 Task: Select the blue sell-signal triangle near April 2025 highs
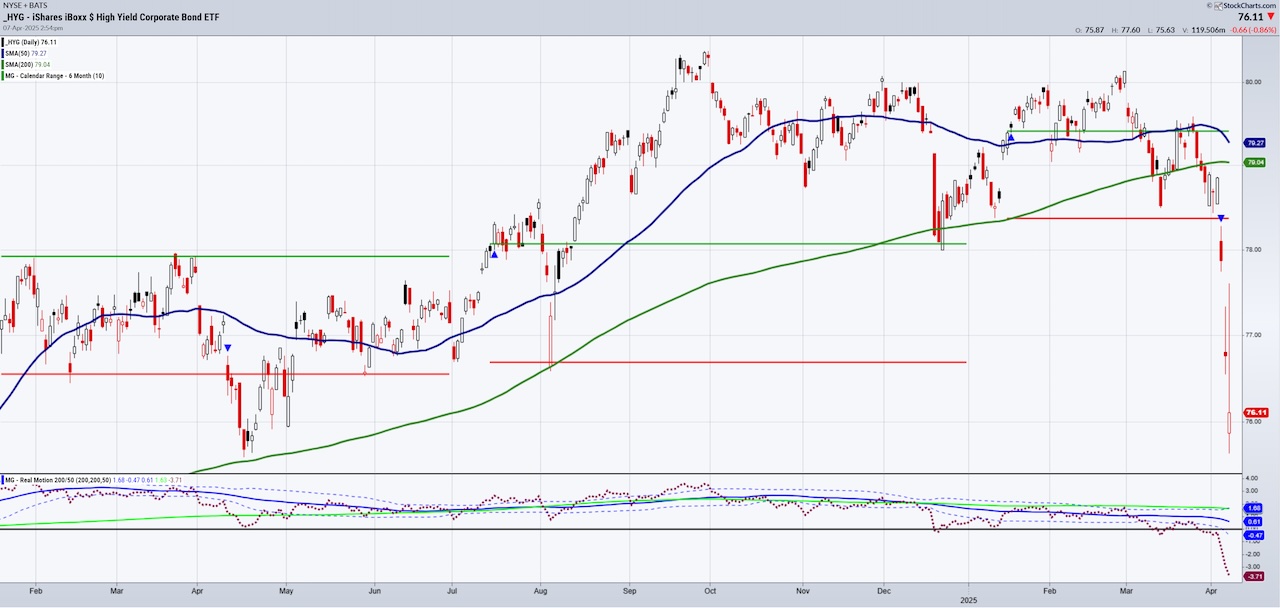pos(1220,219)
